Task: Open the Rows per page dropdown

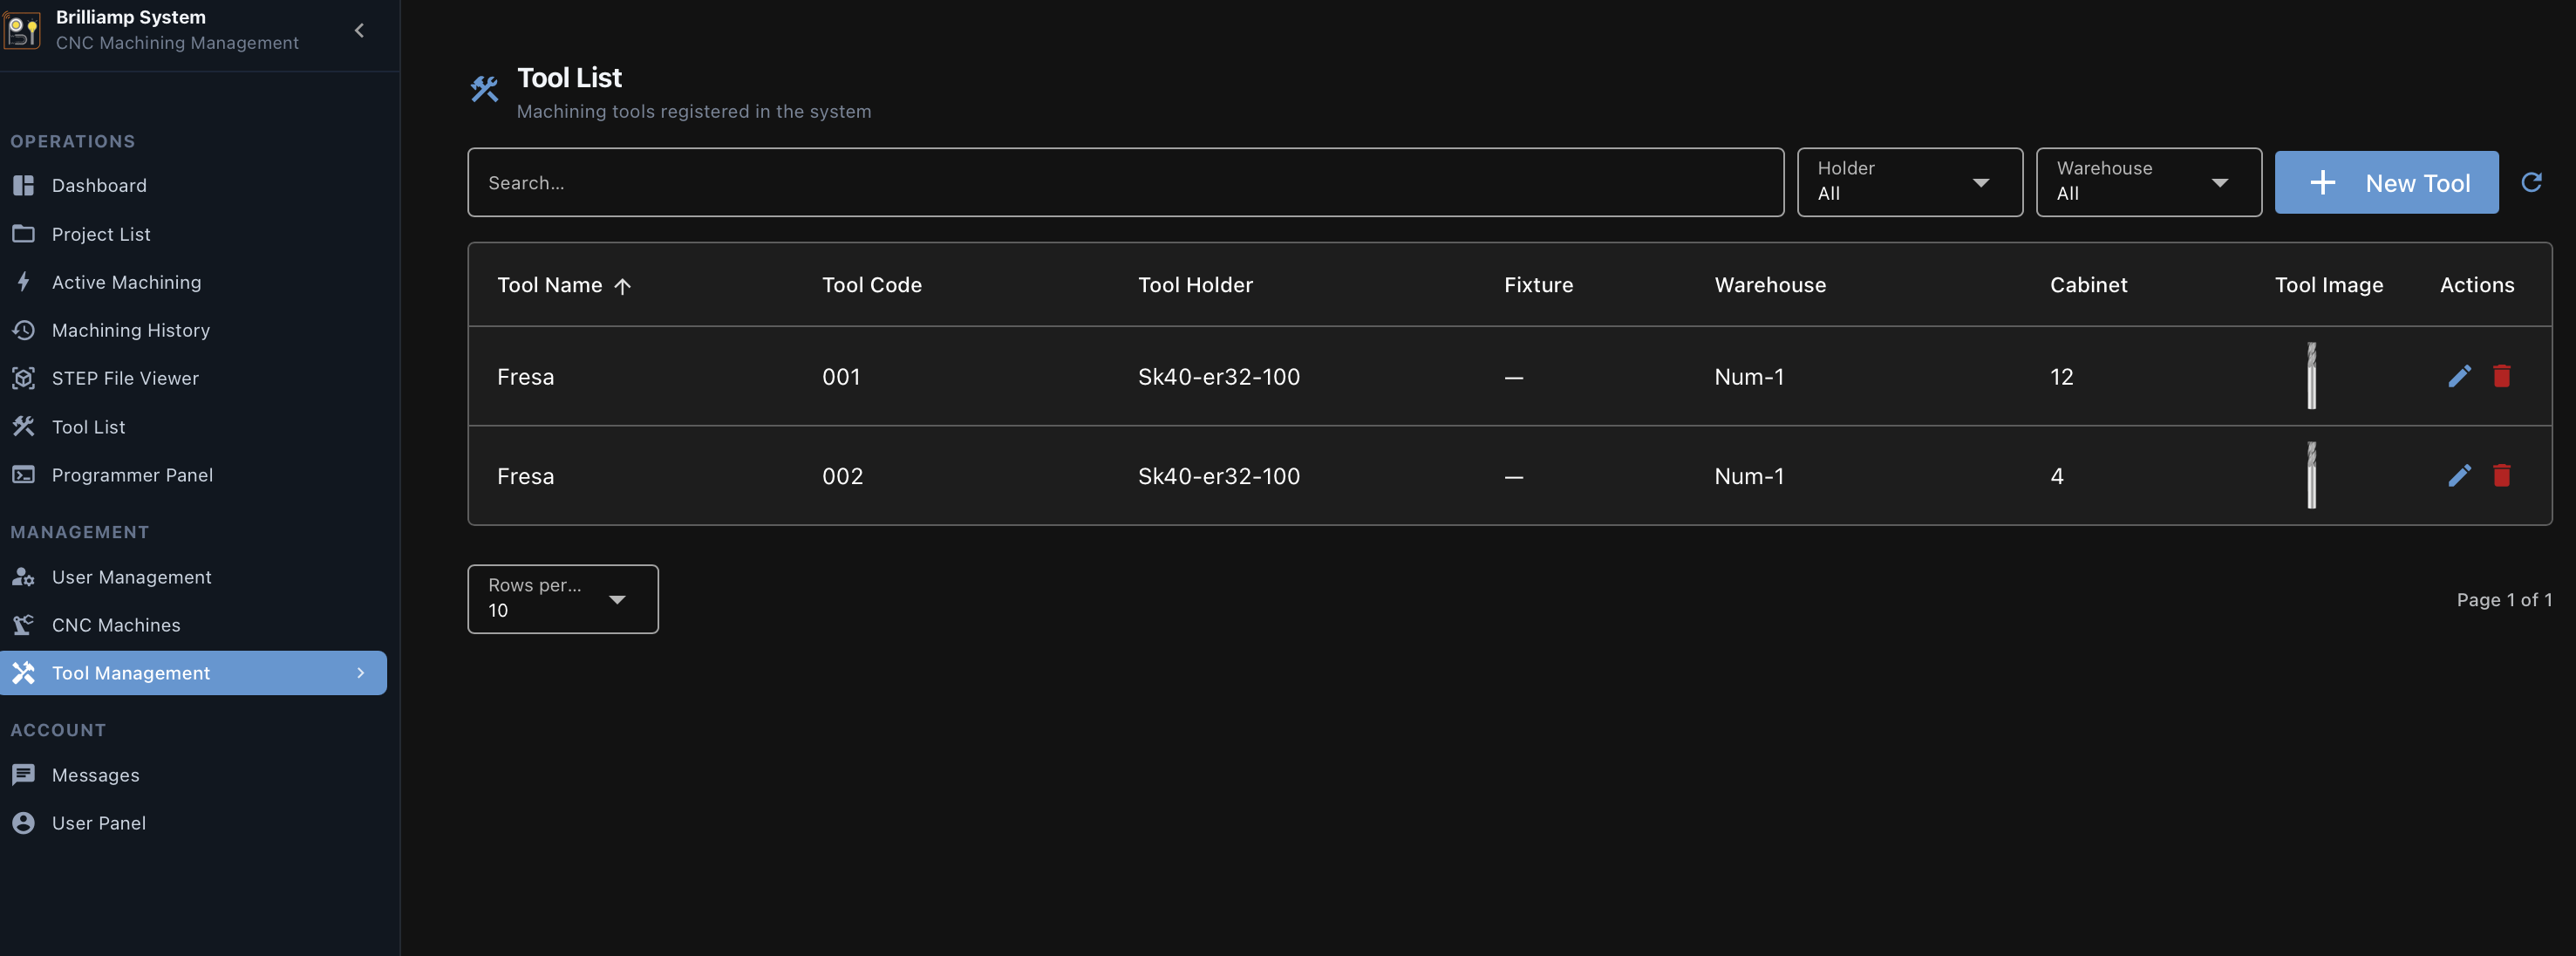Action: point(563,598)
